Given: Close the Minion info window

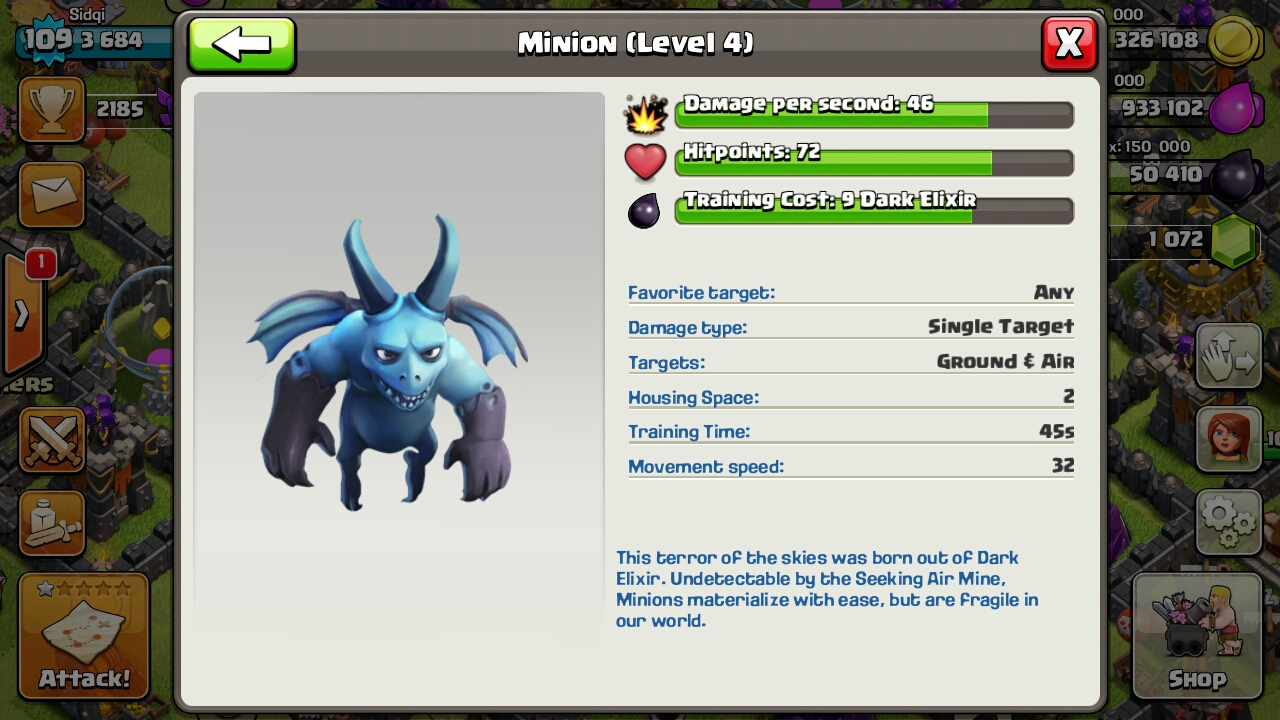Looking at the screenshot, I should [1069, 44].
